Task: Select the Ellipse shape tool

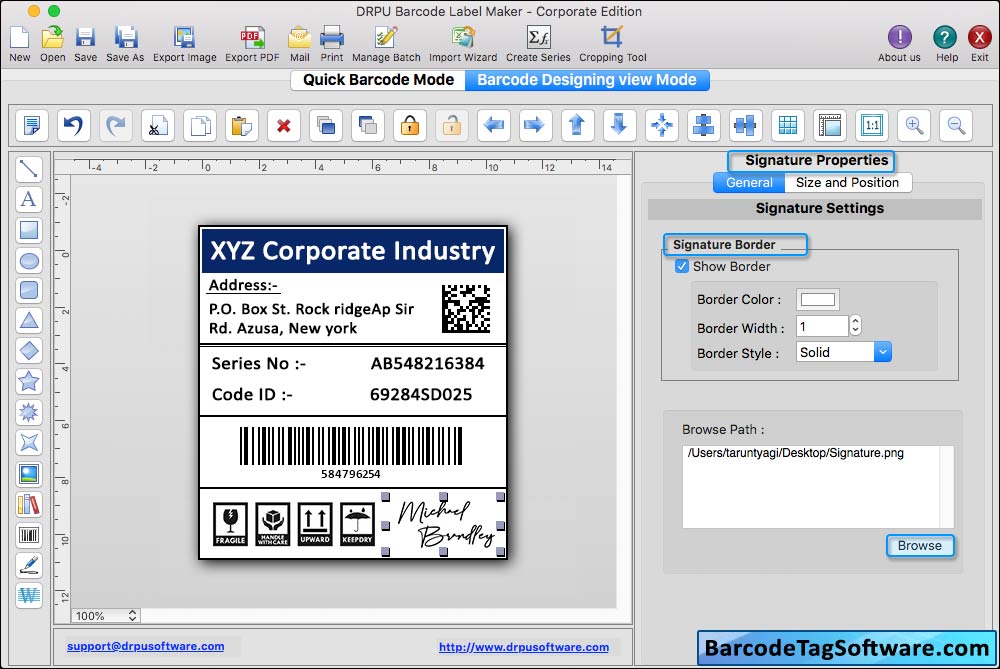Action: point(29,260)
